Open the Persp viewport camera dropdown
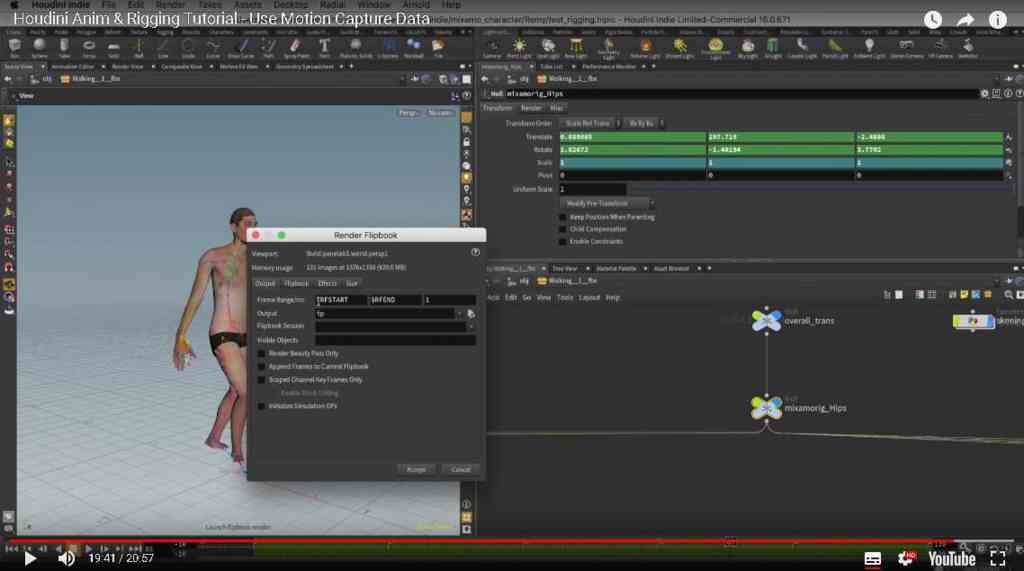The height and width of the screenshot is (571, 1024). coord(409,112)
